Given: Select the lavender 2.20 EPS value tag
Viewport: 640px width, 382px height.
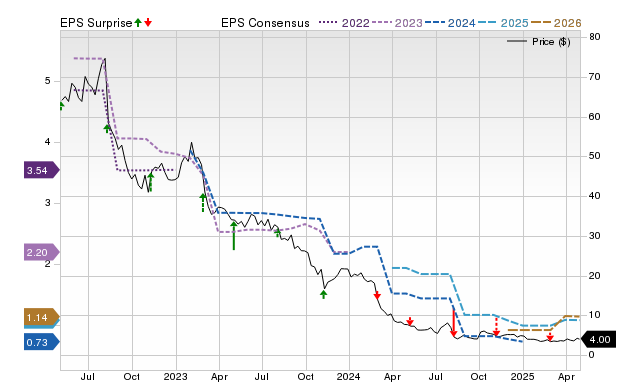Looking at the screenshot, I should (41, 252).
